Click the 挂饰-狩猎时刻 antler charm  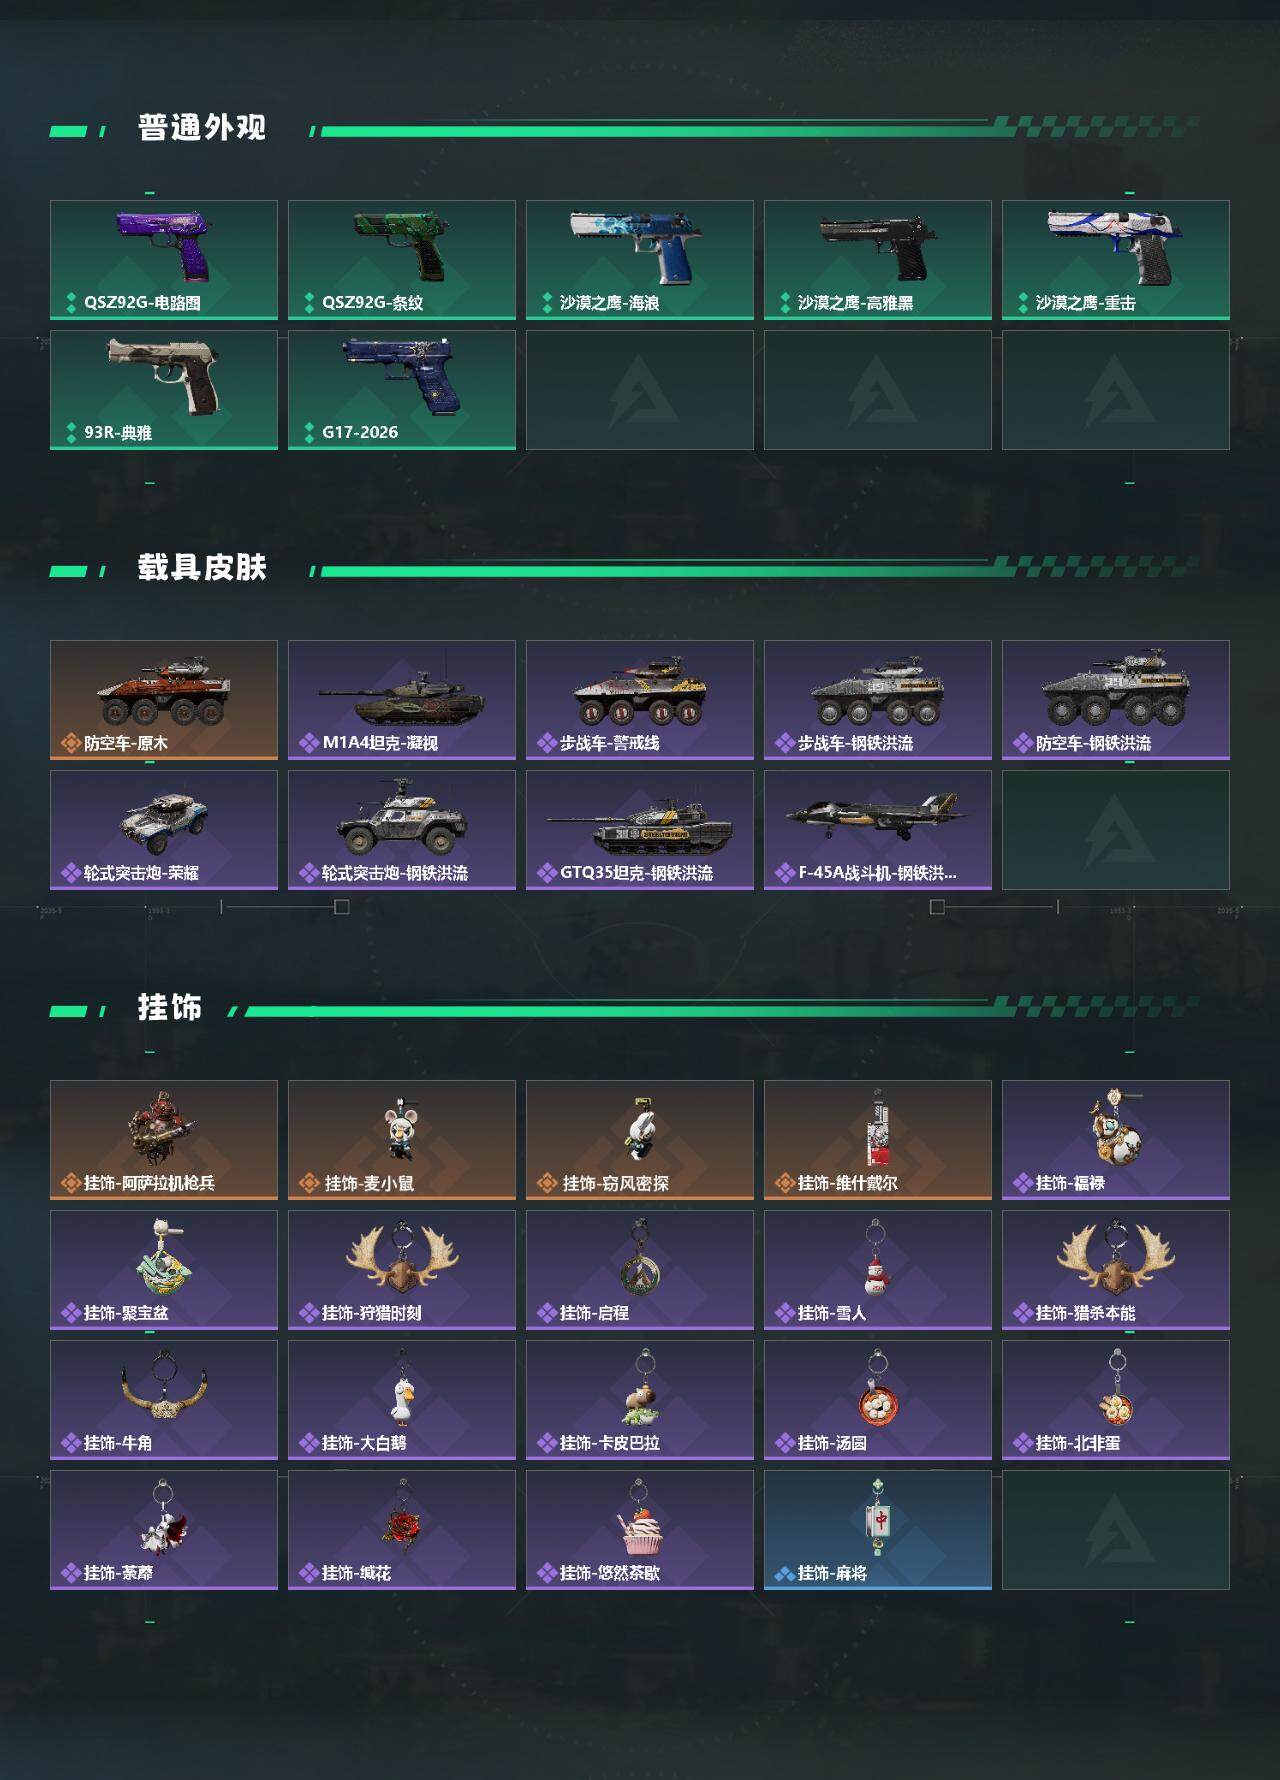pyautogui.click(x=402, y=1270)
